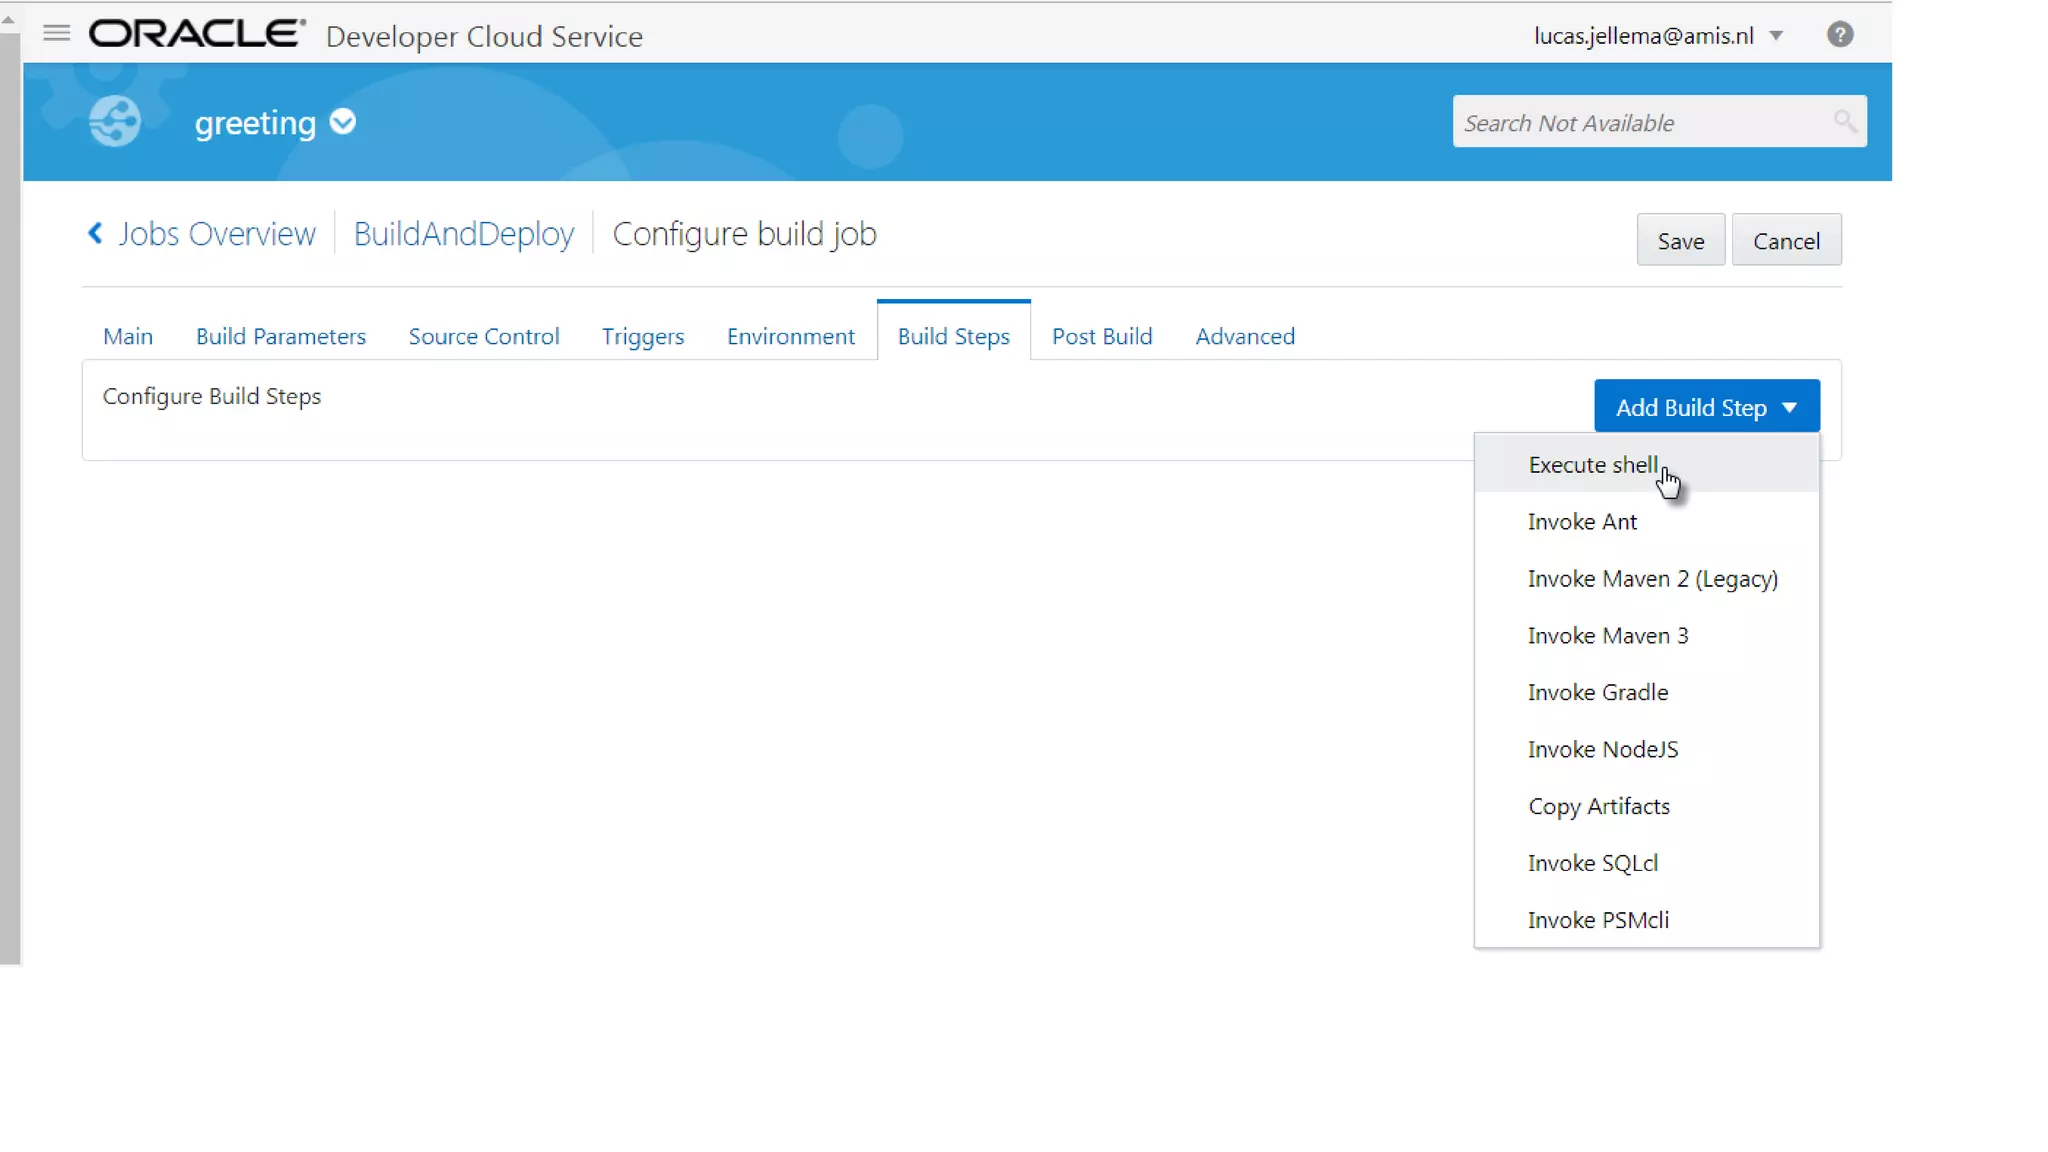Open the Post Build tab

coord(1101,337)
